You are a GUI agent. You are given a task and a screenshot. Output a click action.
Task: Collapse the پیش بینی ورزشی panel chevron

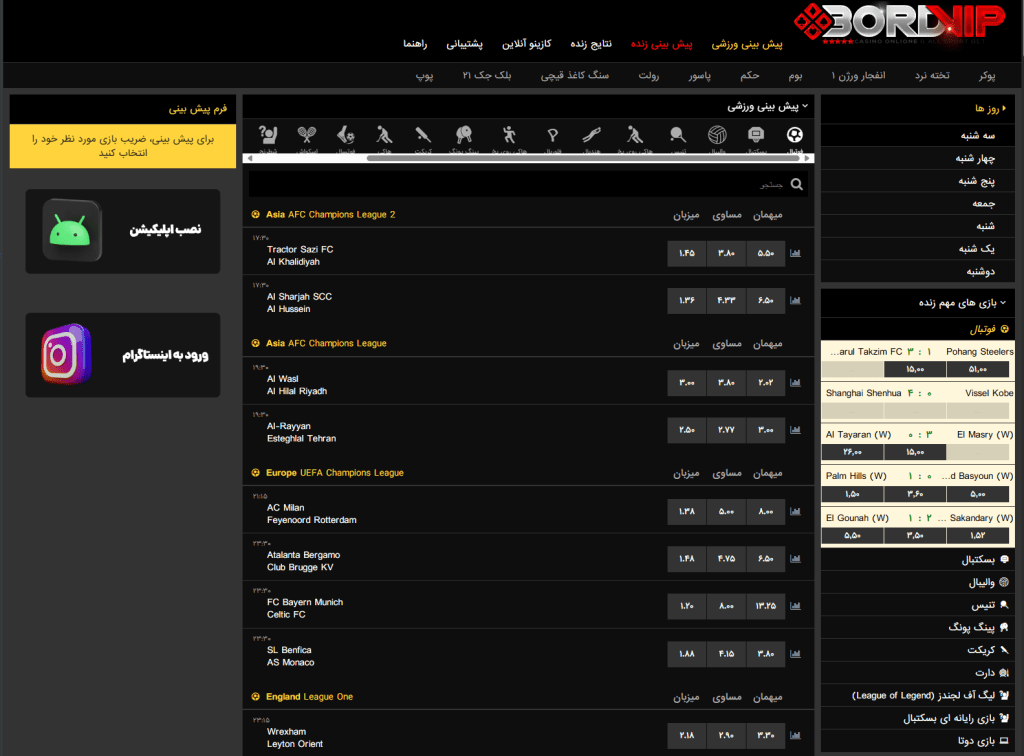click(805, 106)
